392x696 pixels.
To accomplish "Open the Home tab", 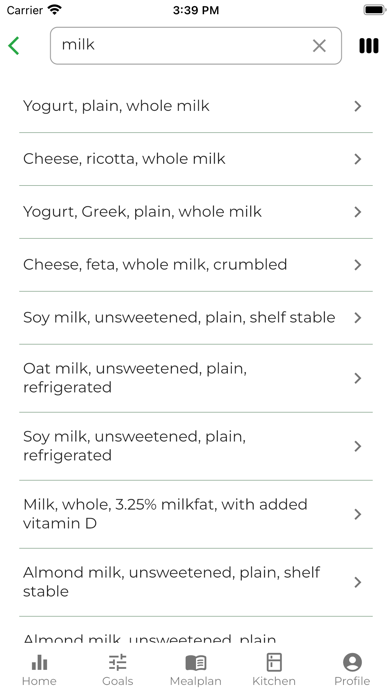I will [x=39, y=670].
